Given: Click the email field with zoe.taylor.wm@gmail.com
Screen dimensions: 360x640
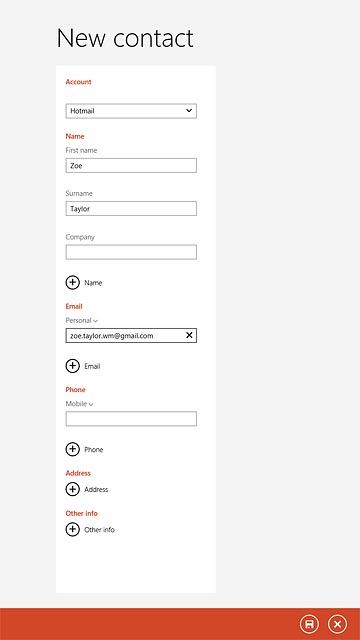Looking at the screenshot, I should click(x=131, y=335).
